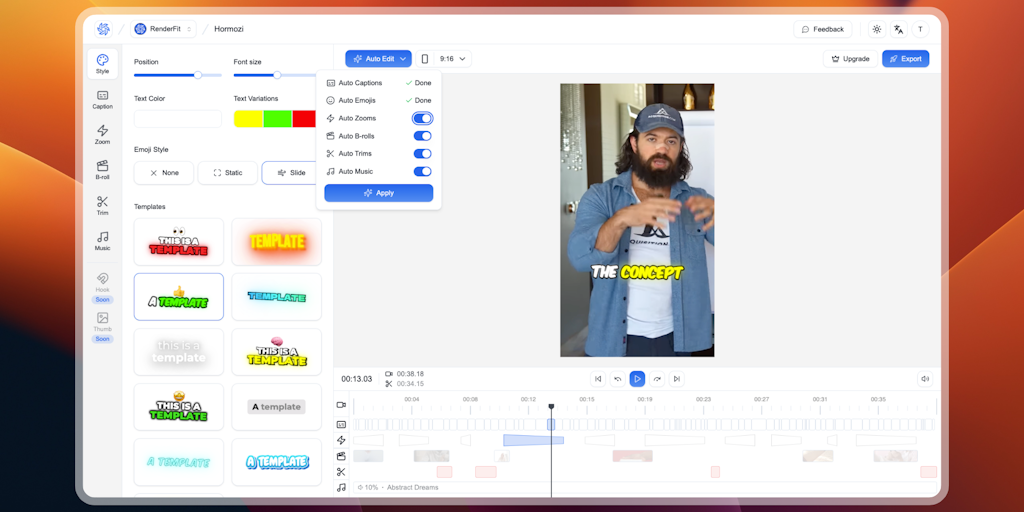Open the Feedback dialog
The height and width of the screenshot is (512, 1024).
tap(822, 29)
